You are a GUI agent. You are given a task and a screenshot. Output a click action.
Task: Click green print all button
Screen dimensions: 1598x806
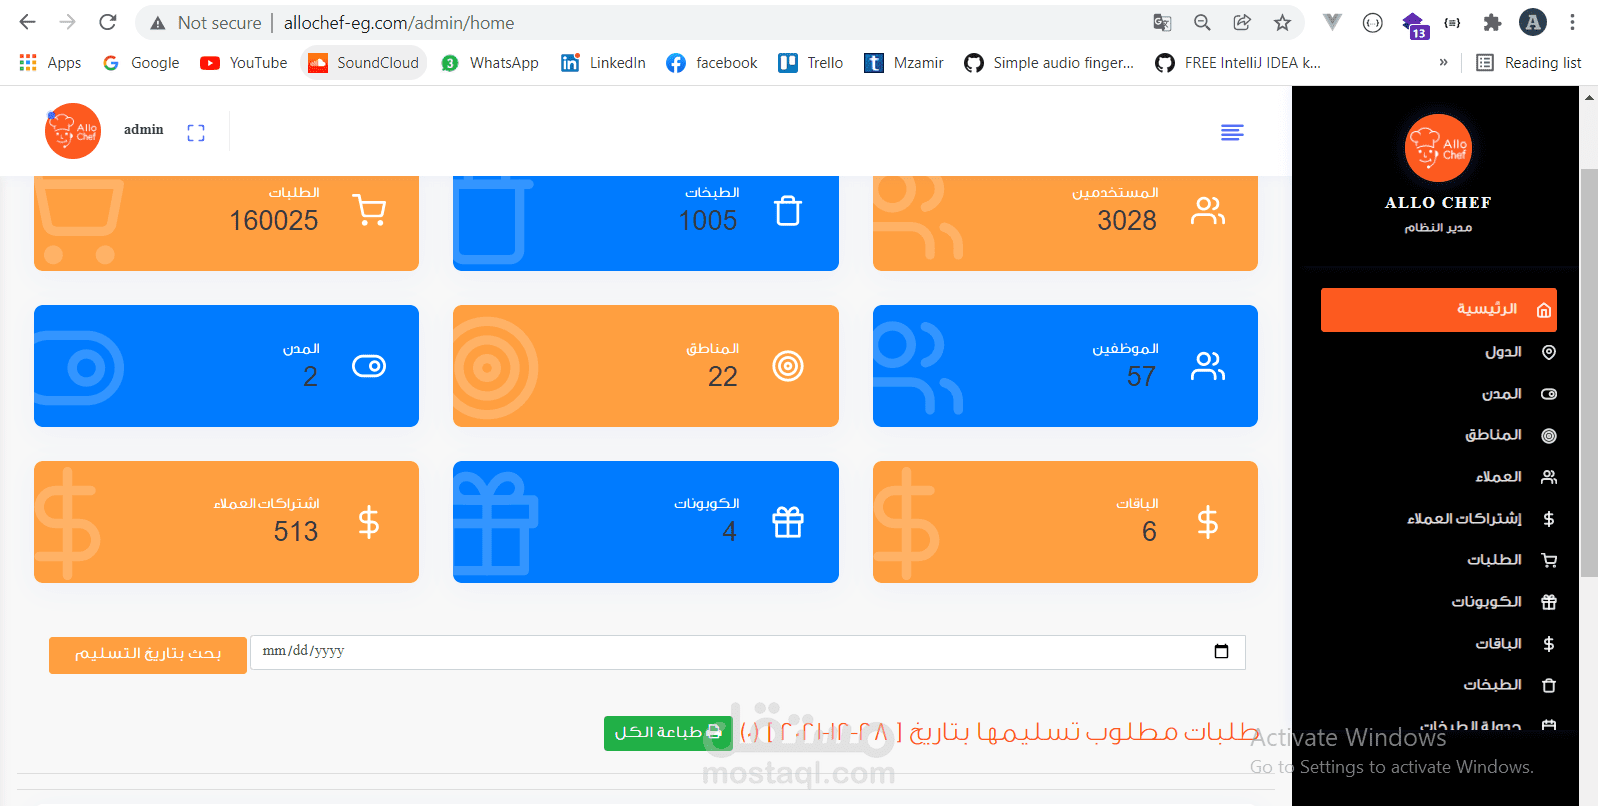click(668, 733)
